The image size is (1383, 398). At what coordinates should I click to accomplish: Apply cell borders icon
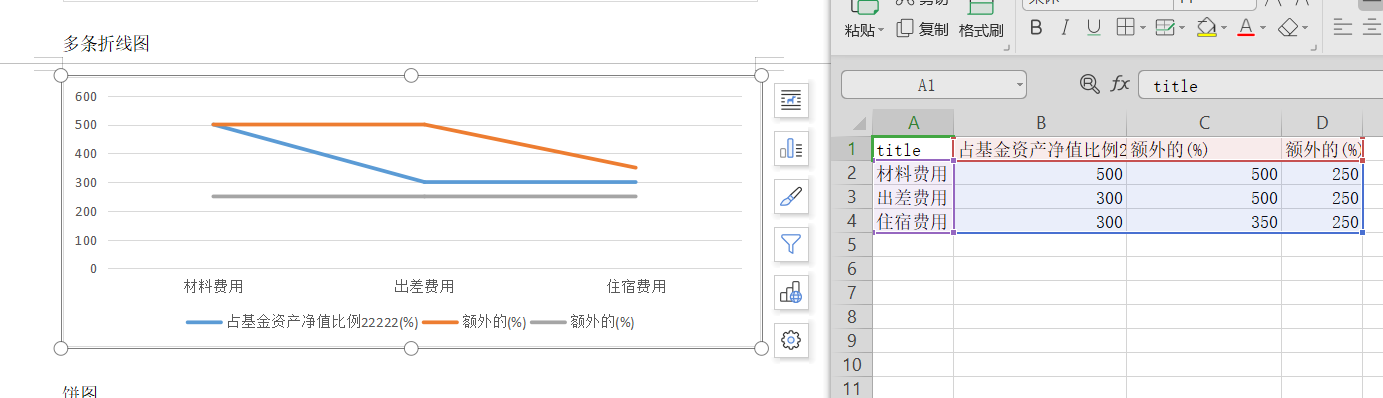coord(1125,28)
